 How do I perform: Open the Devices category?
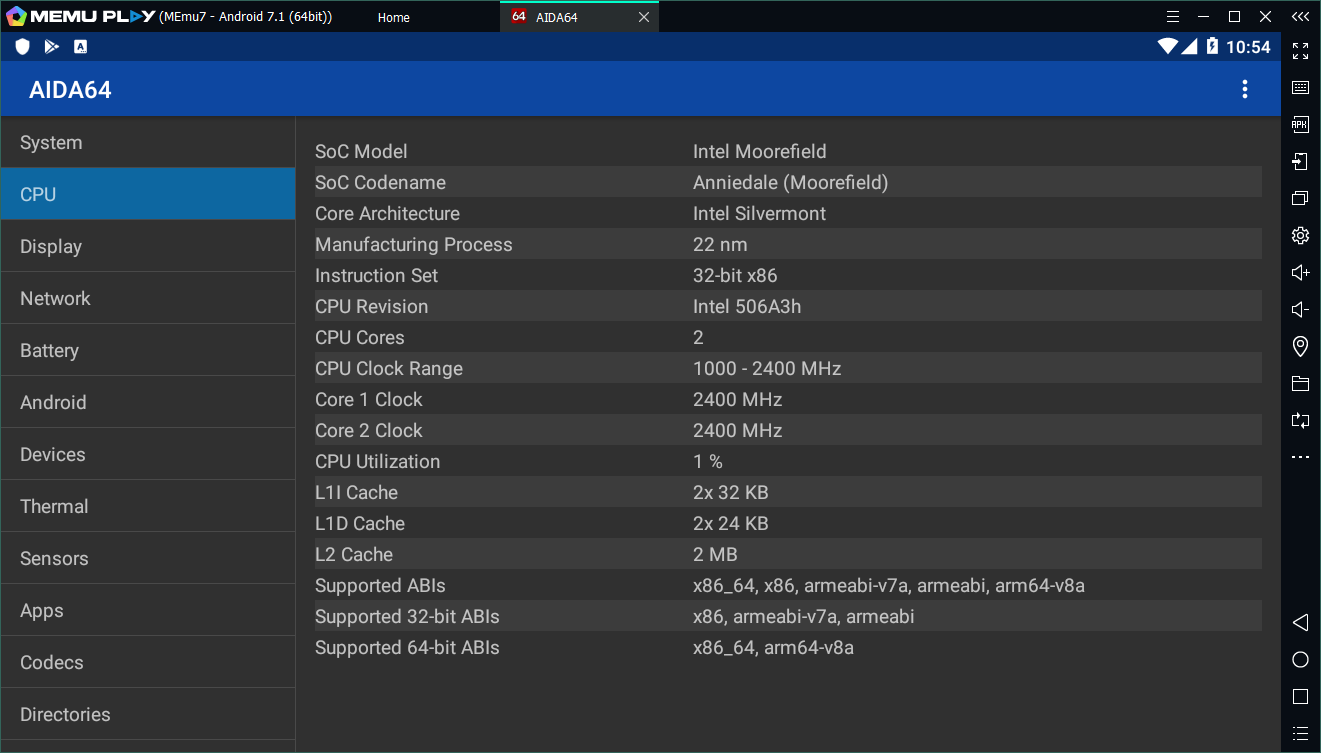tap(148, 454)
